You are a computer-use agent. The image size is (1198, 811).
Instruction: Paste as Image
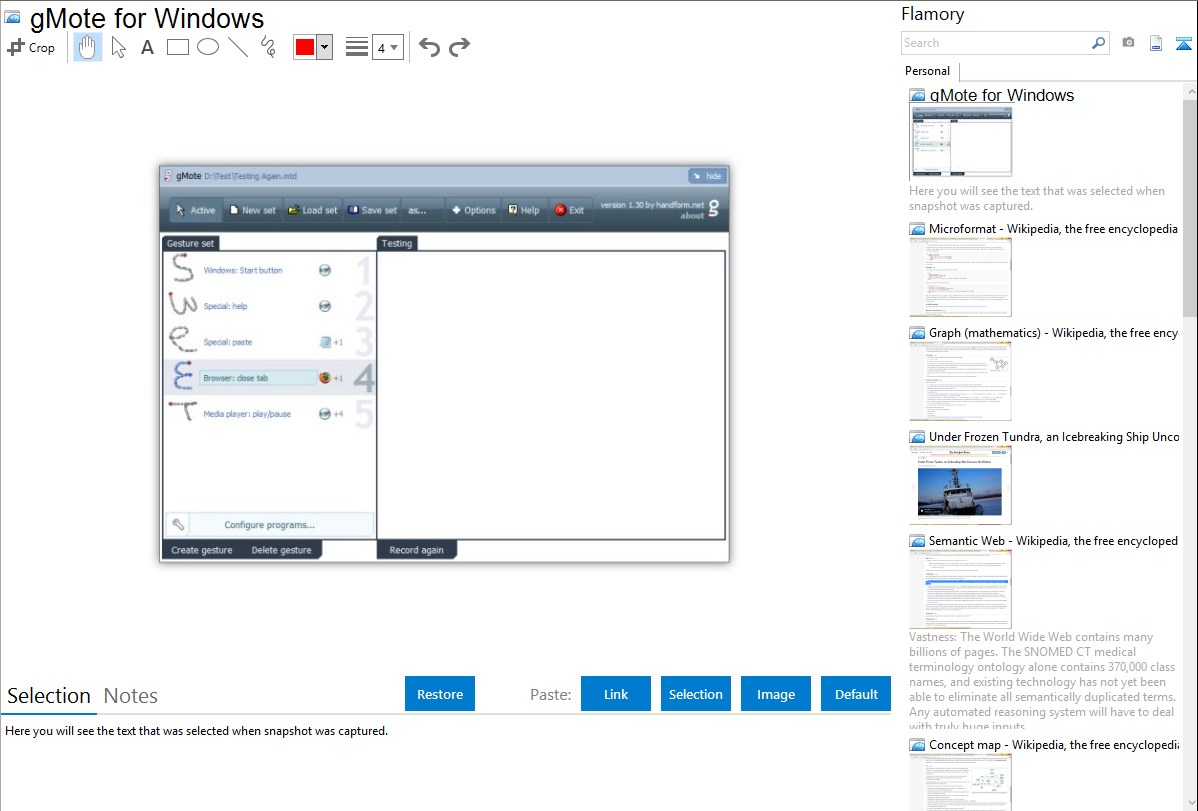point(776,694)
